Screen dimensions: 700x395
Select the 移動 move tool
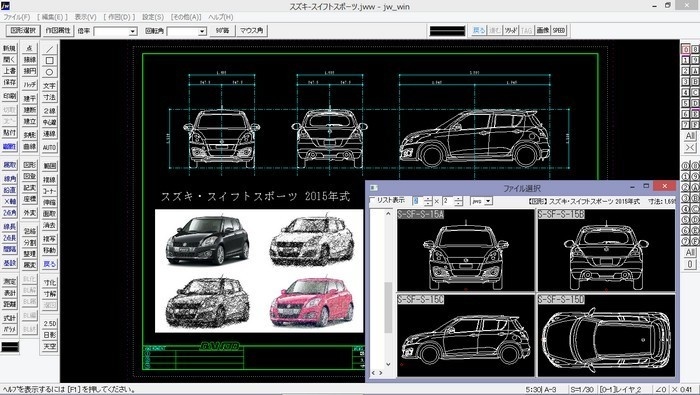(x=50, y=250)
